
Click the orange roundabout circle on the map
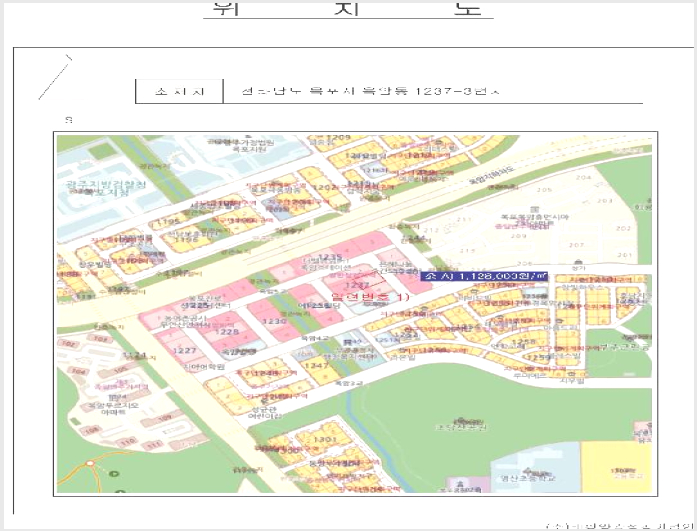[90, 463]
